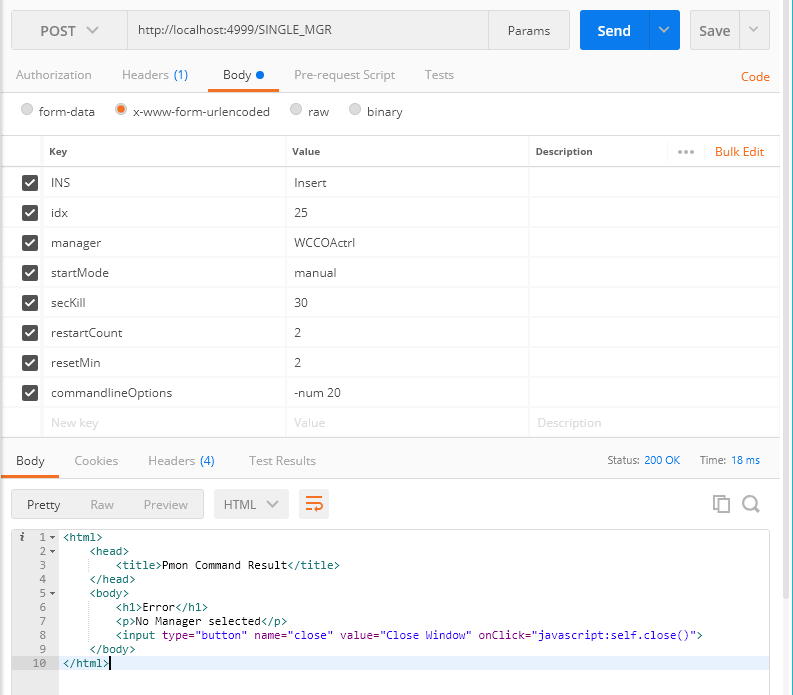This screenshot has width=793, height=695.
Task: Open search in response with magnifier icon
Action: coord(752,504)
